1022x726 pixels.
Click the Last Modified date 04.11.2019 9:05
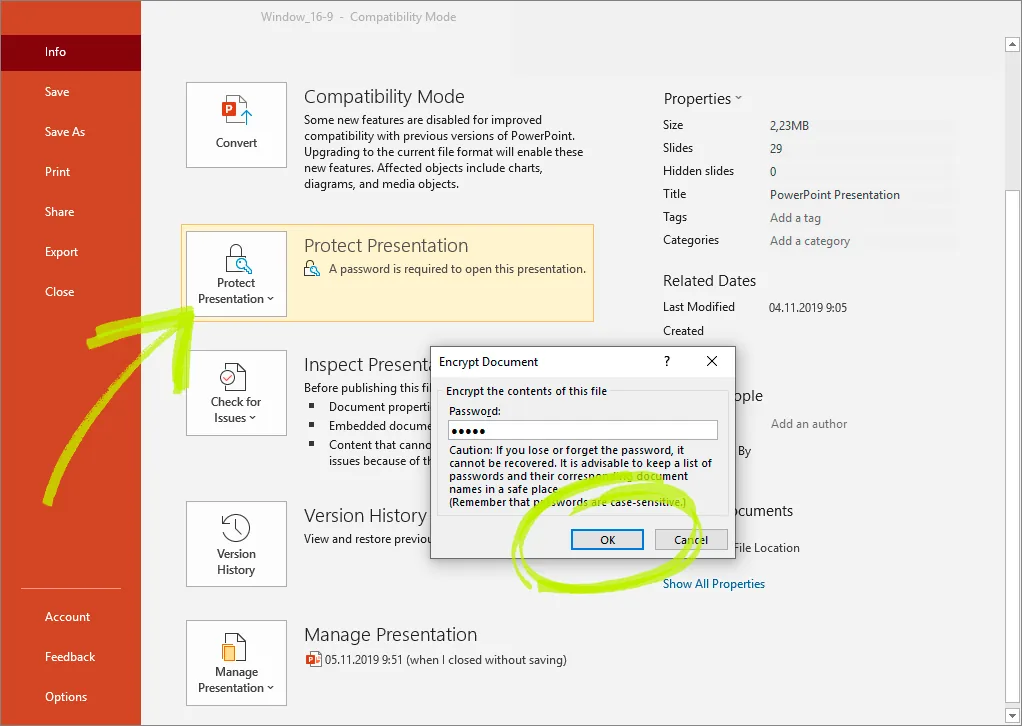coord(808,308)
